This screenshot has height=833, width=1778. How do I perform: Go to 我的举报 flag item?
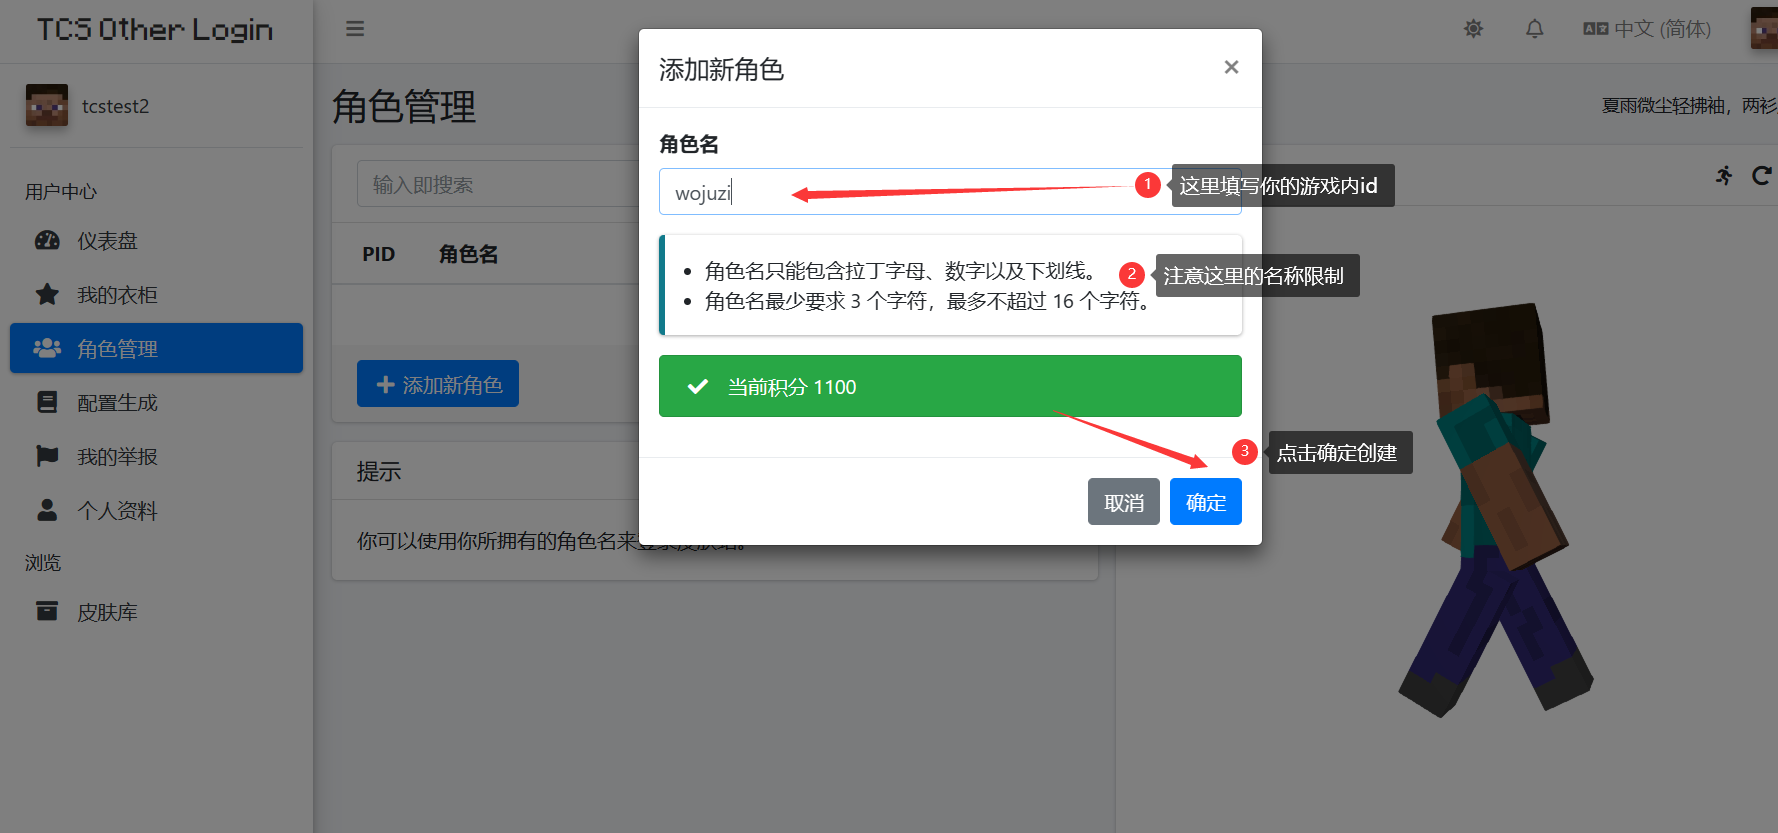click(x=117, y=457)
